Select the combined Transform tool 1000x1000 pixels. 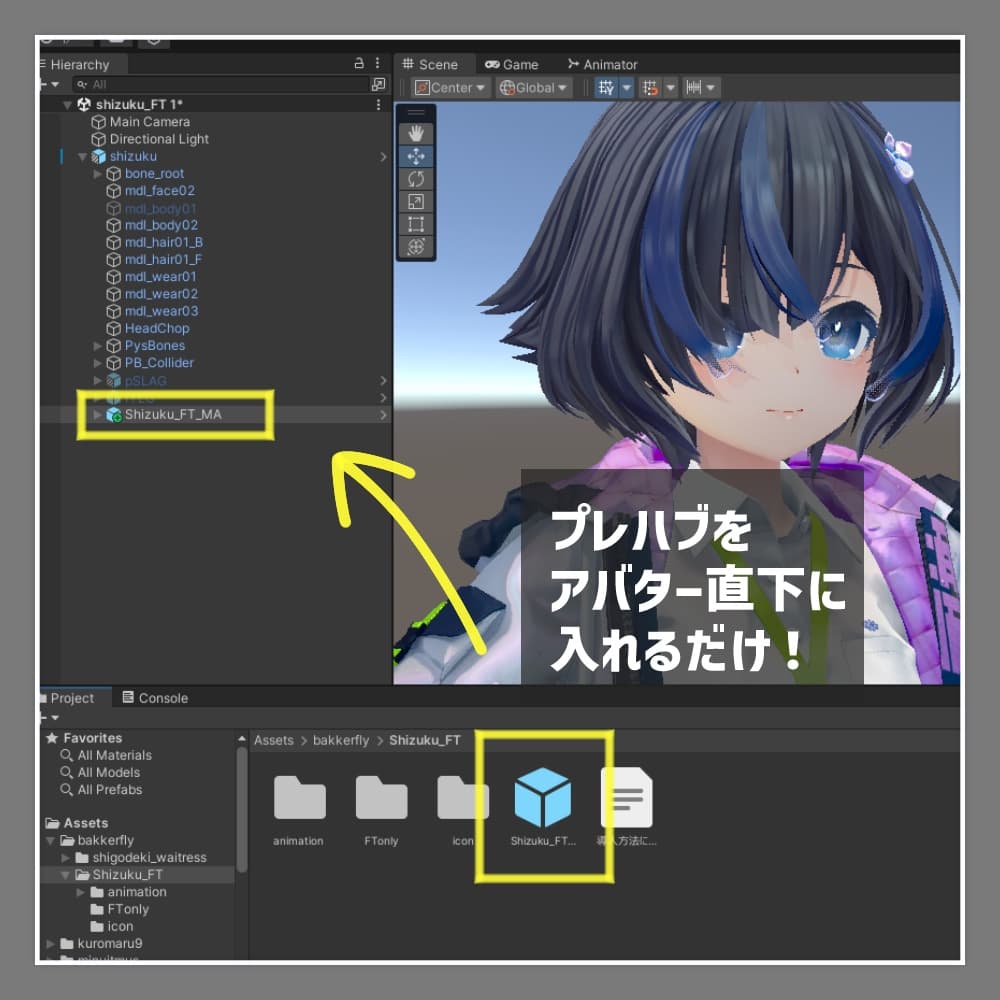click(417, 246)
